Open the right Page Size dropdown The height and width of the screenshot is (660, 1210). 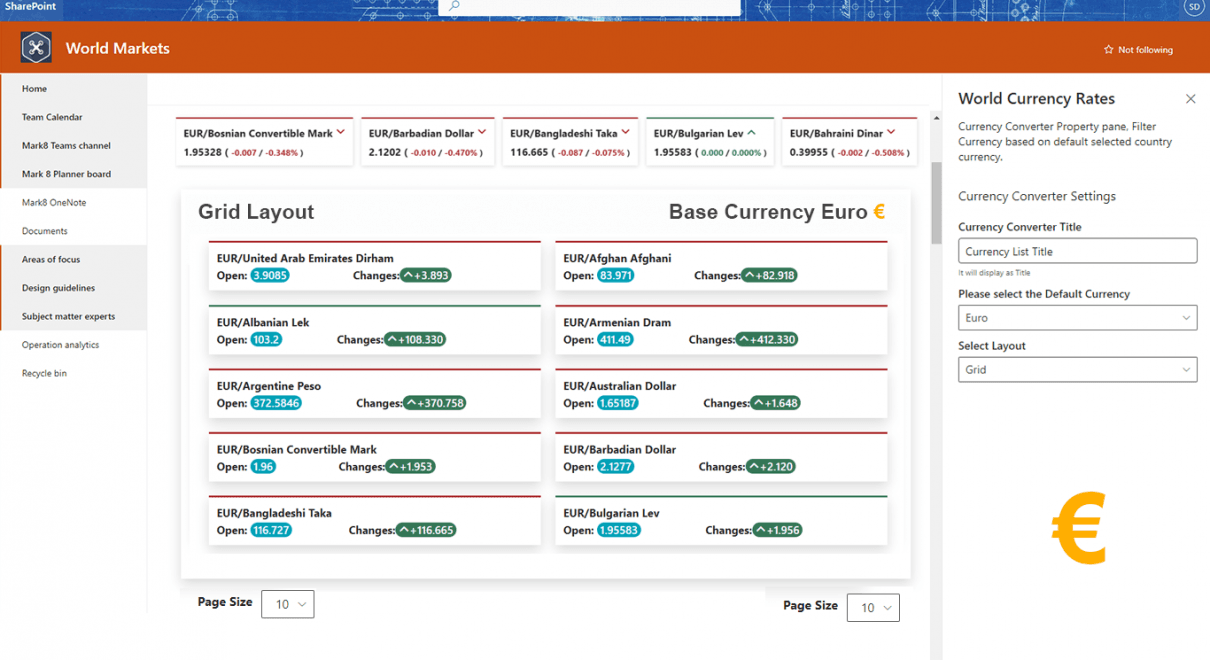click(x=873, y=608)
